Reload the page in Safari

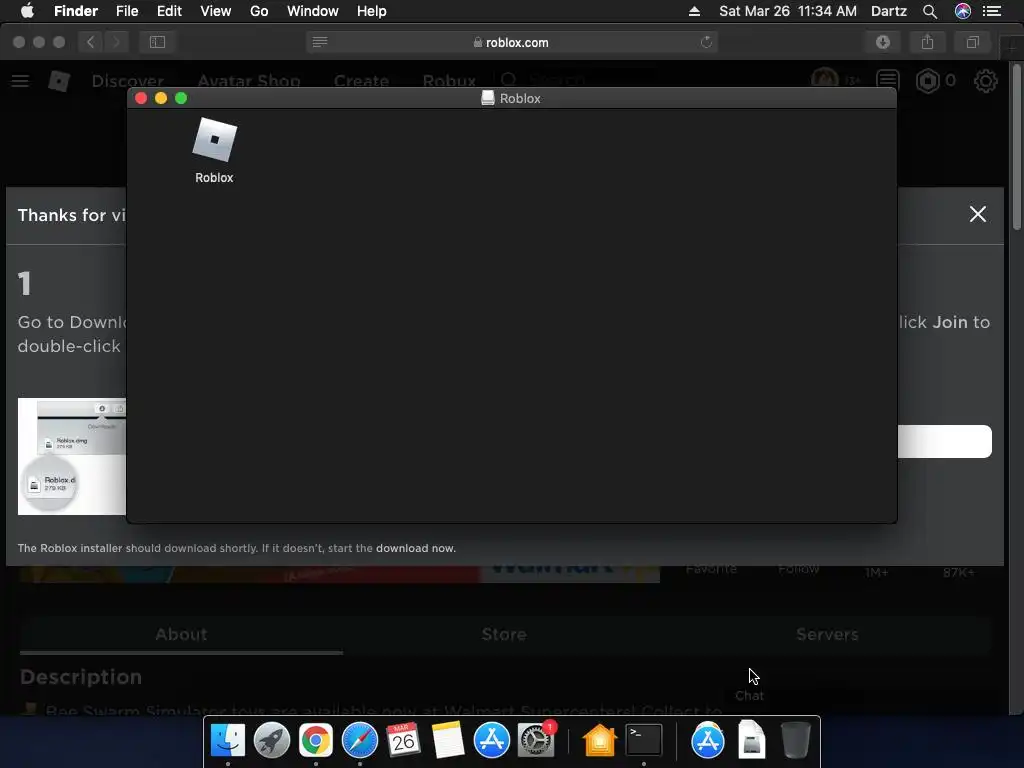[706, 42]
